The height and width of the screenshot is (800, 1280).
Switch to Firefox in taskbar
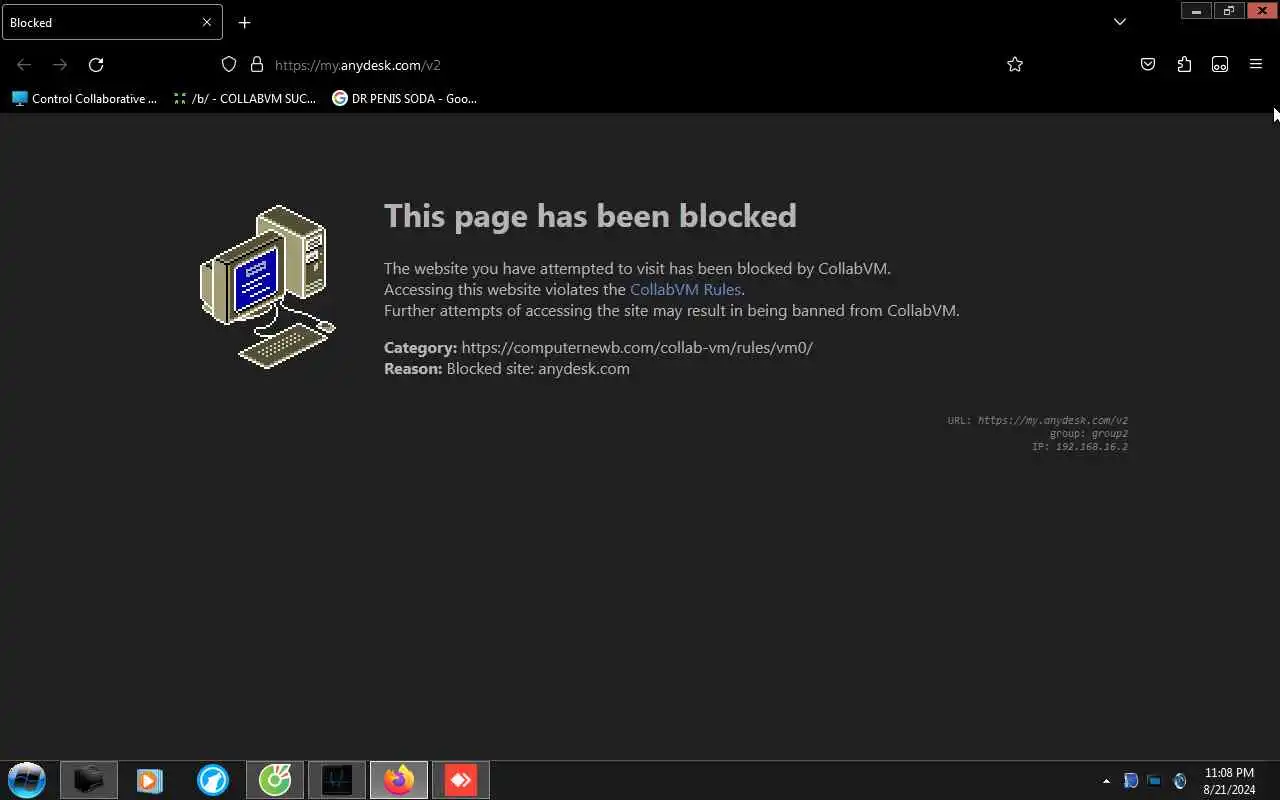pos(399,780)
